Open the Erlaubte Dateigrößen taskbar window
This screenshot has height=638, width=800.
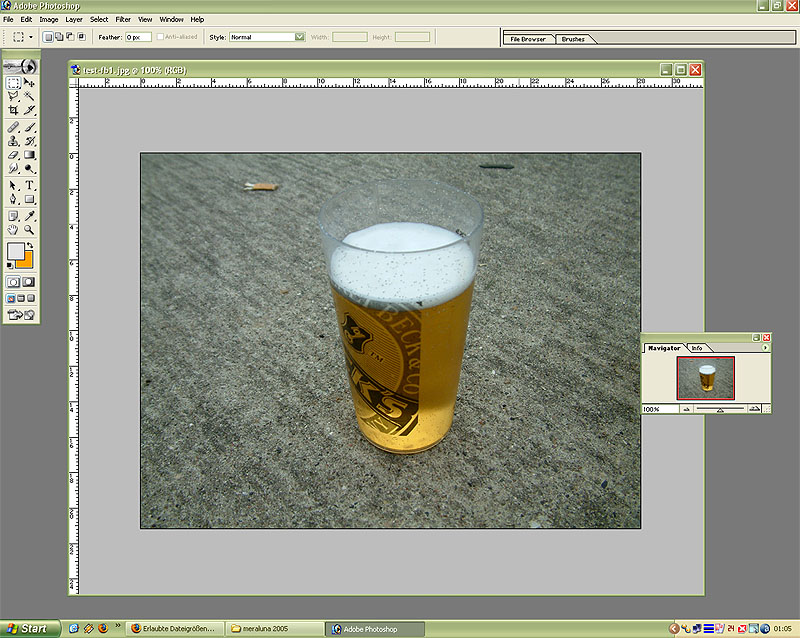click(x=177, y=629)
